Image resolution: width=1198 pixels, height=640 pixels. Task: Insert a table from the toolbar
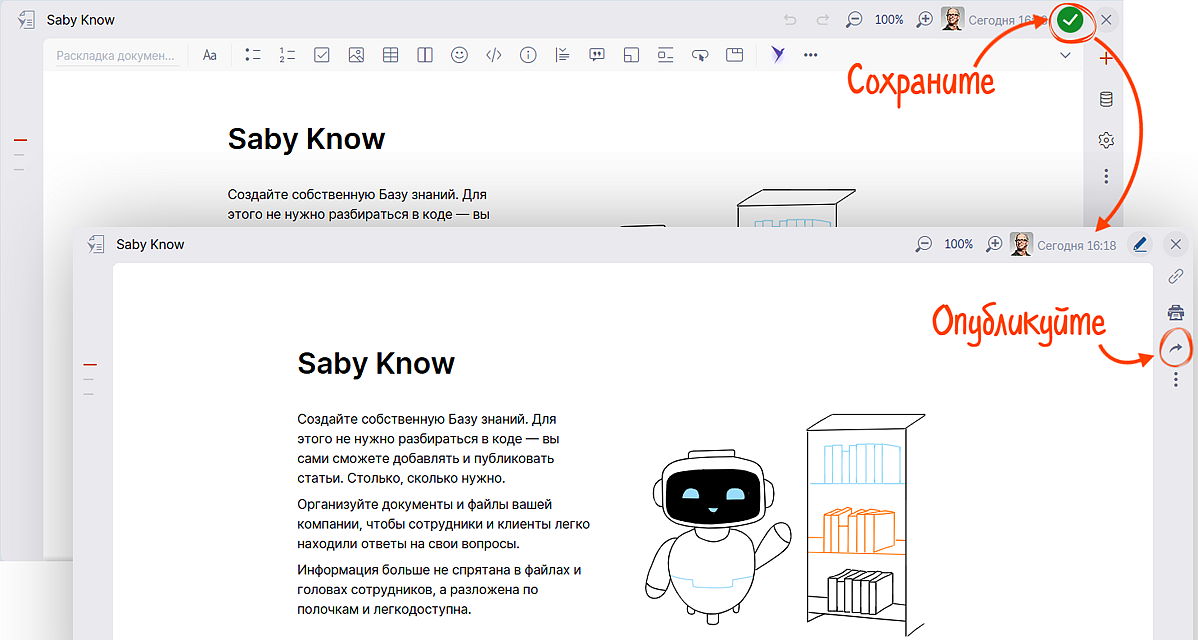pos(390,55)
